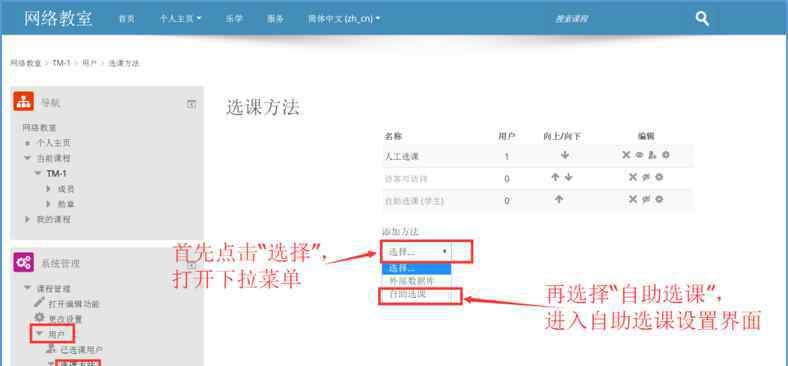Click the magnifier search icon in header

(x=702, y=19)
